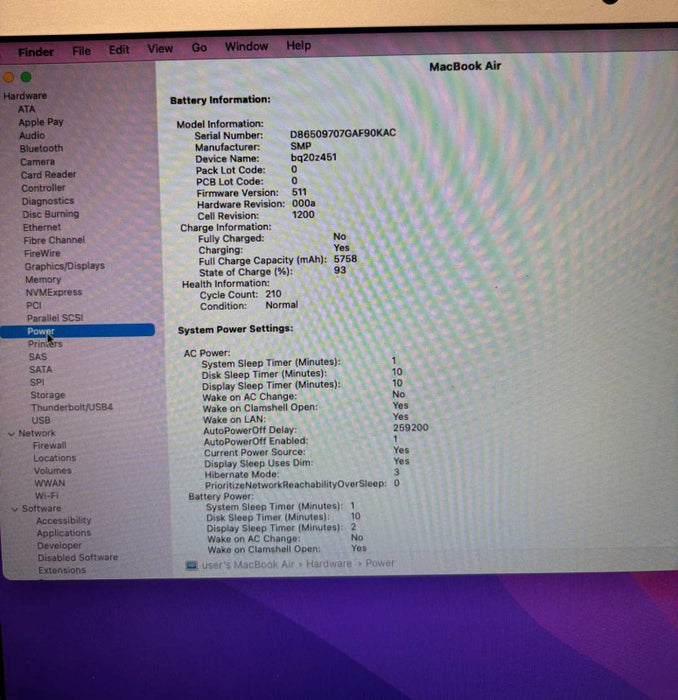Select WWAN under Network
Screen dimensions: 678x700
tap(50, 483)
